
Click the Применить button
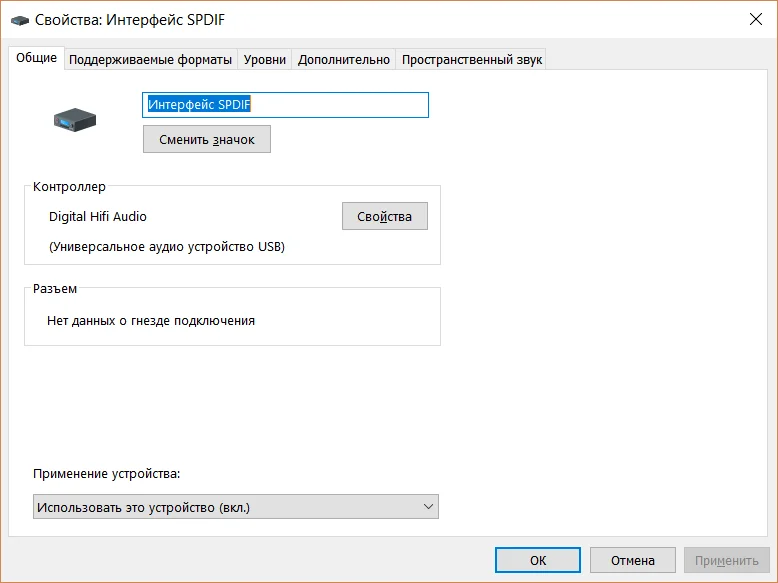[x=726, y=560]
